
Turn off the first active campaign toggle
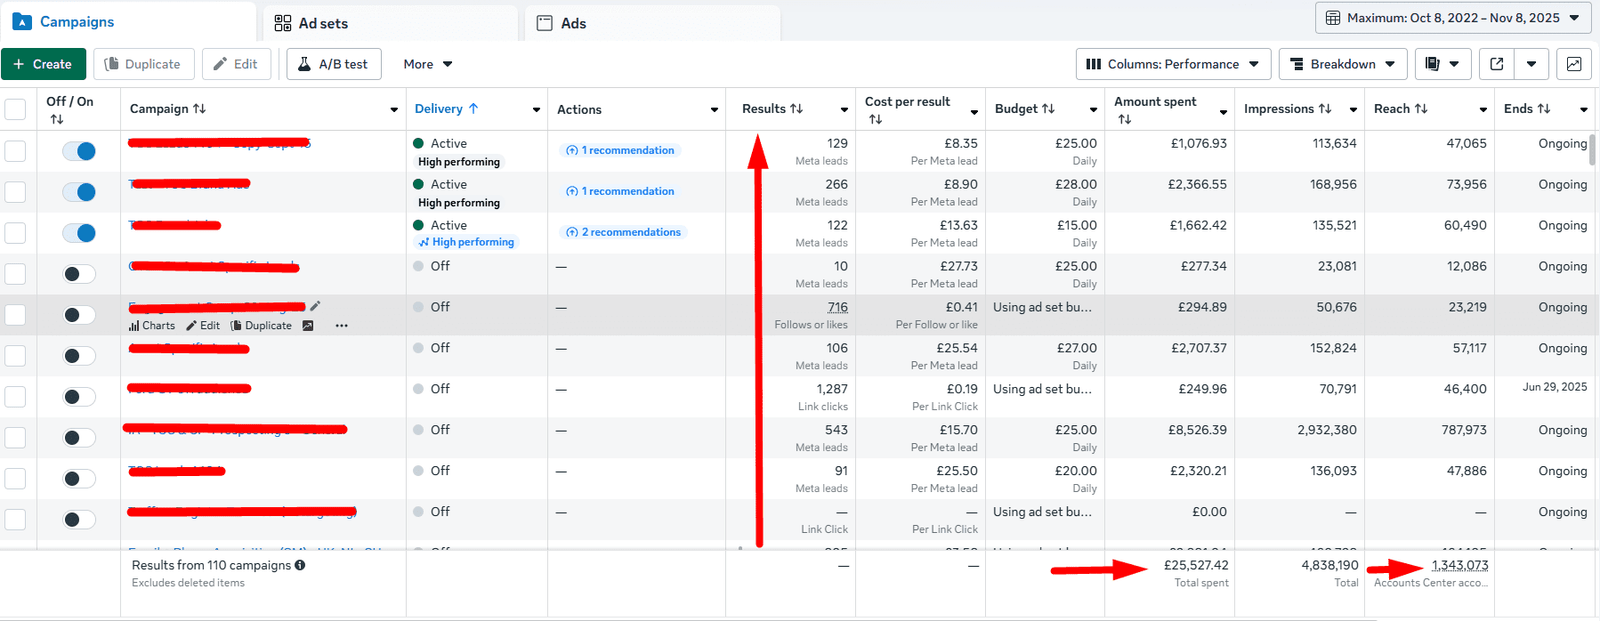tap(79, 151)
